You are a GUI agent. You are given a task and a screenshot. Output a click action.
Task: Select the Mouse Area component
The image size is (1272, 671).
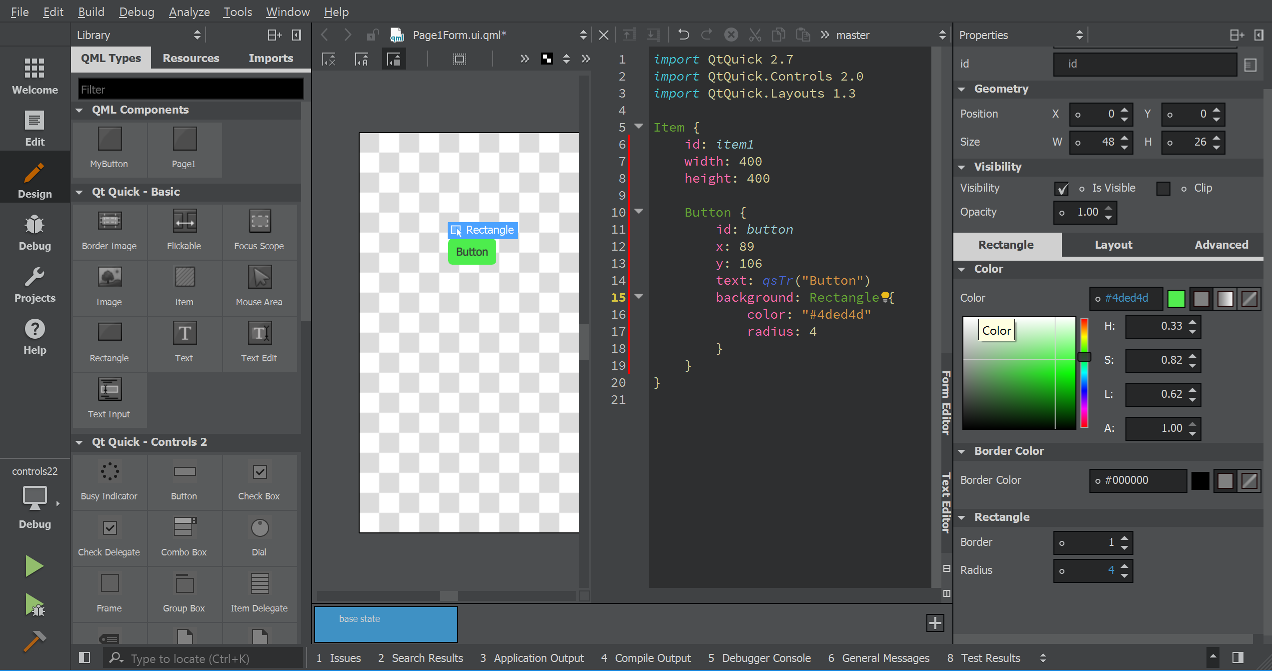coord(259,287)
